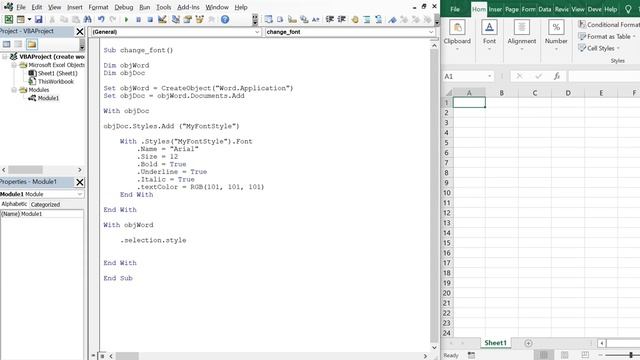This screenshot has height=360, width=640.
Task: Click the Comment Block icon
Action: click(x=367, y=19)
